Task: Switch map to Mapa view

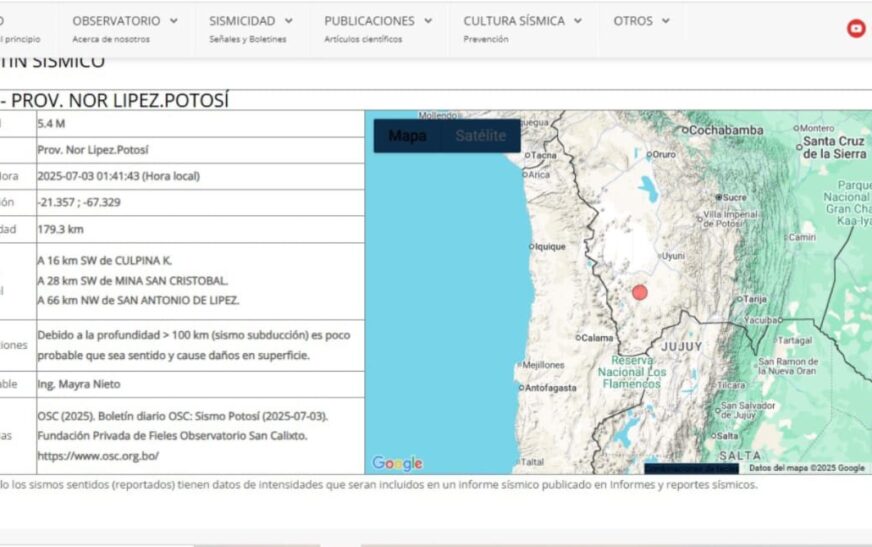Action: coord(407,136)
